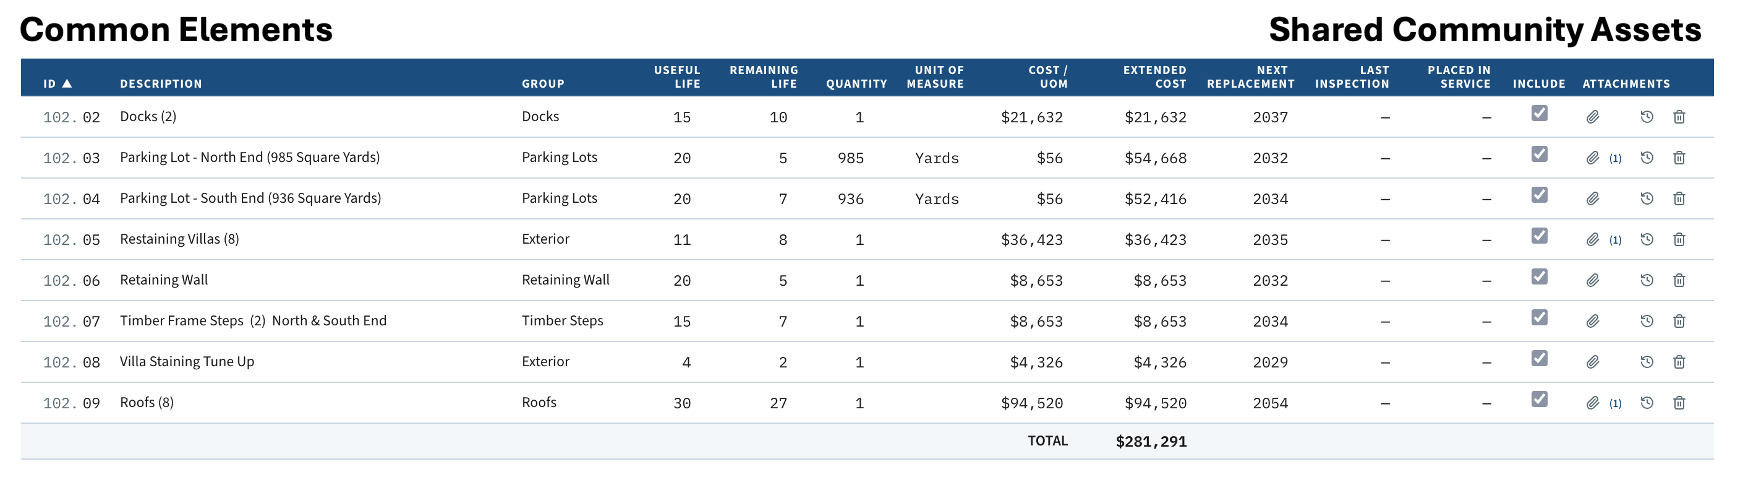Delete Parking Lot - South End row
The image size is (1740, 486).
click(1679, 199)
